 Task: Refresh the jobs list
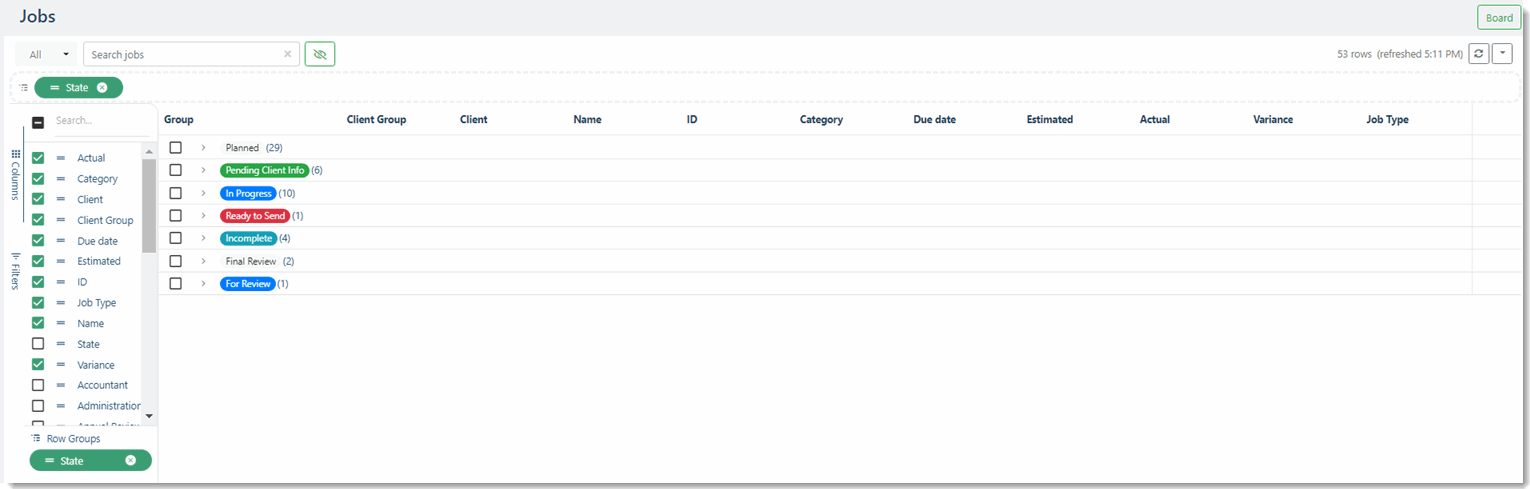(1479, 54)
